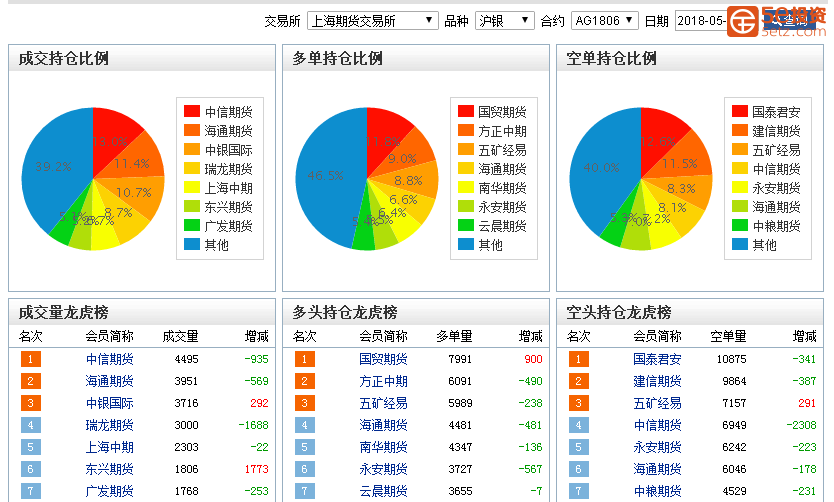The width and height of the screenshot is (834, 502).
Task: Click the 日期 date input field
Action: [701, 21]
